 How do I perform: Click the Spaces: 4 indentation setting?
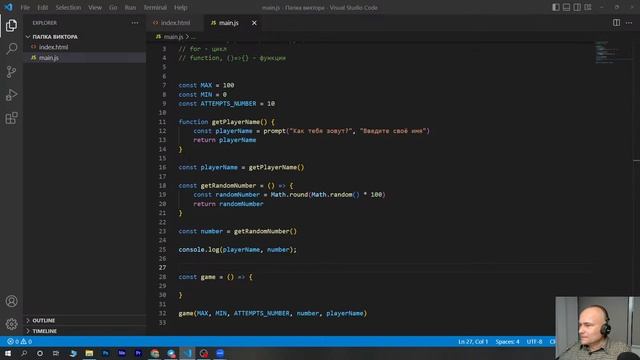[507, 342]
